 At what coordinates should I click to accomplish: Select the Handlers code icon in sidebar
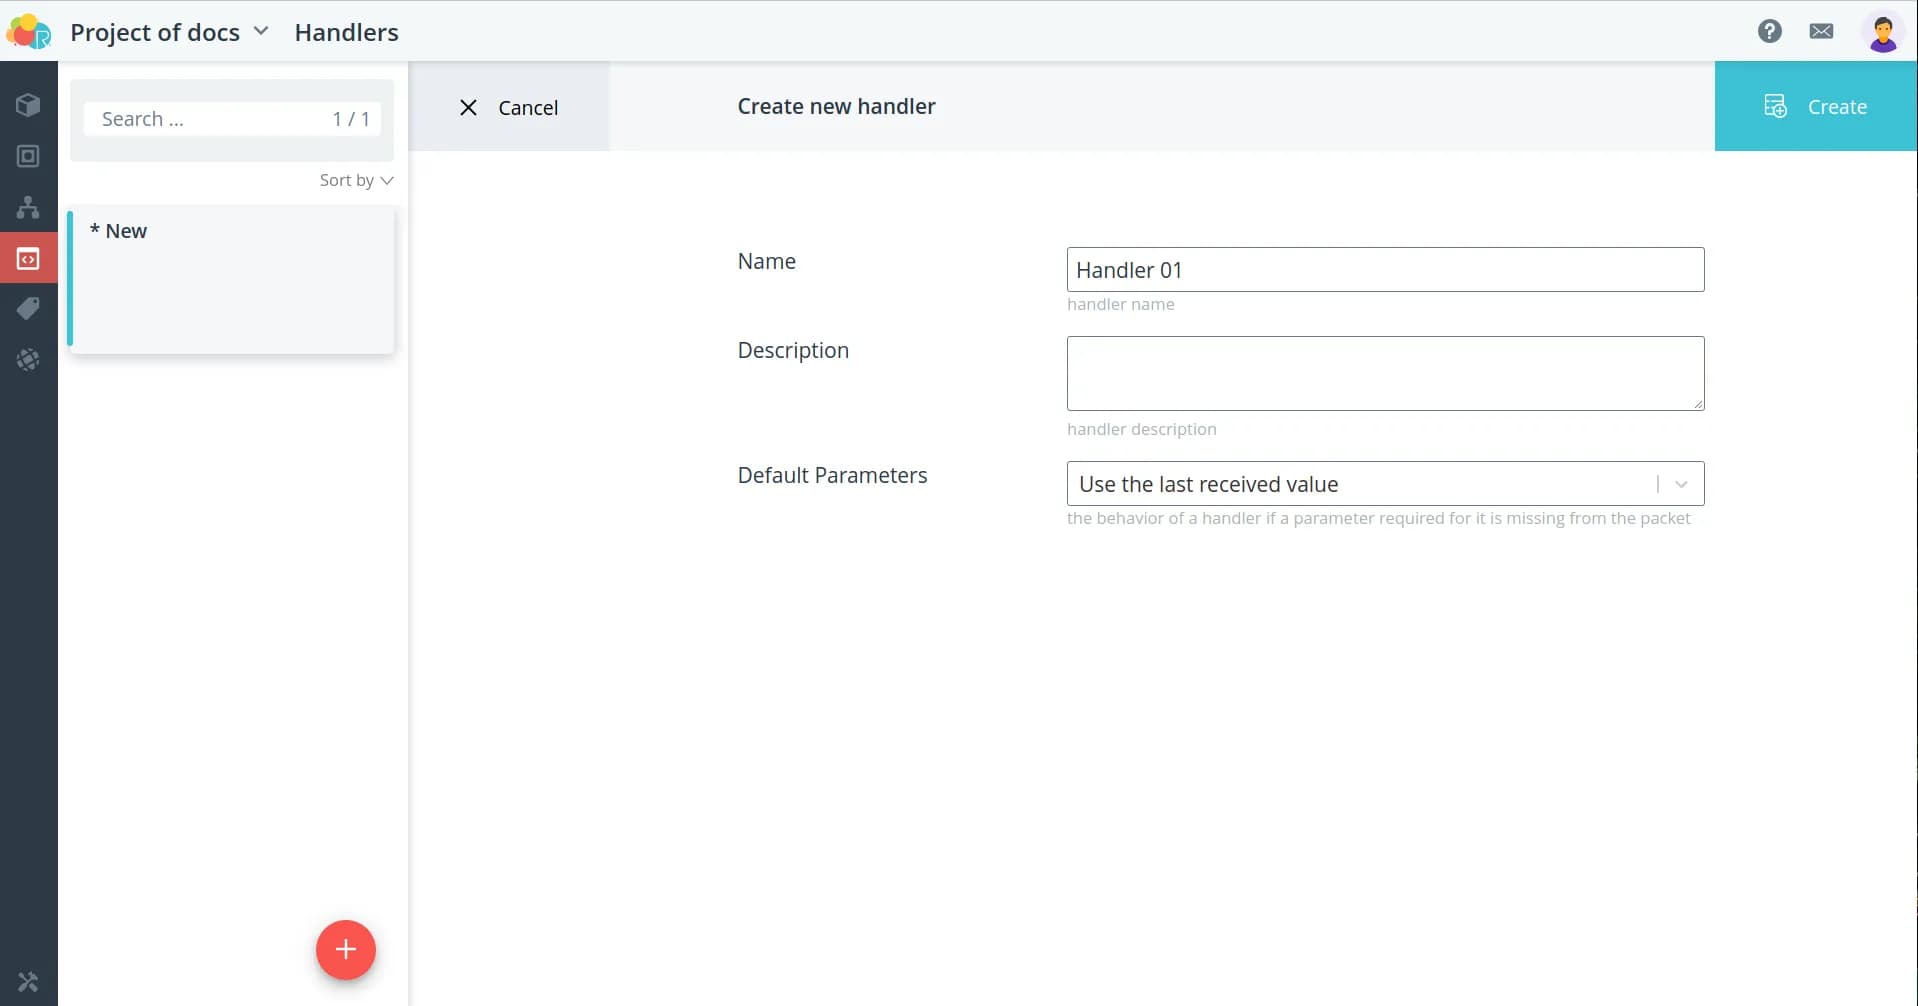[x=28, y=259]
